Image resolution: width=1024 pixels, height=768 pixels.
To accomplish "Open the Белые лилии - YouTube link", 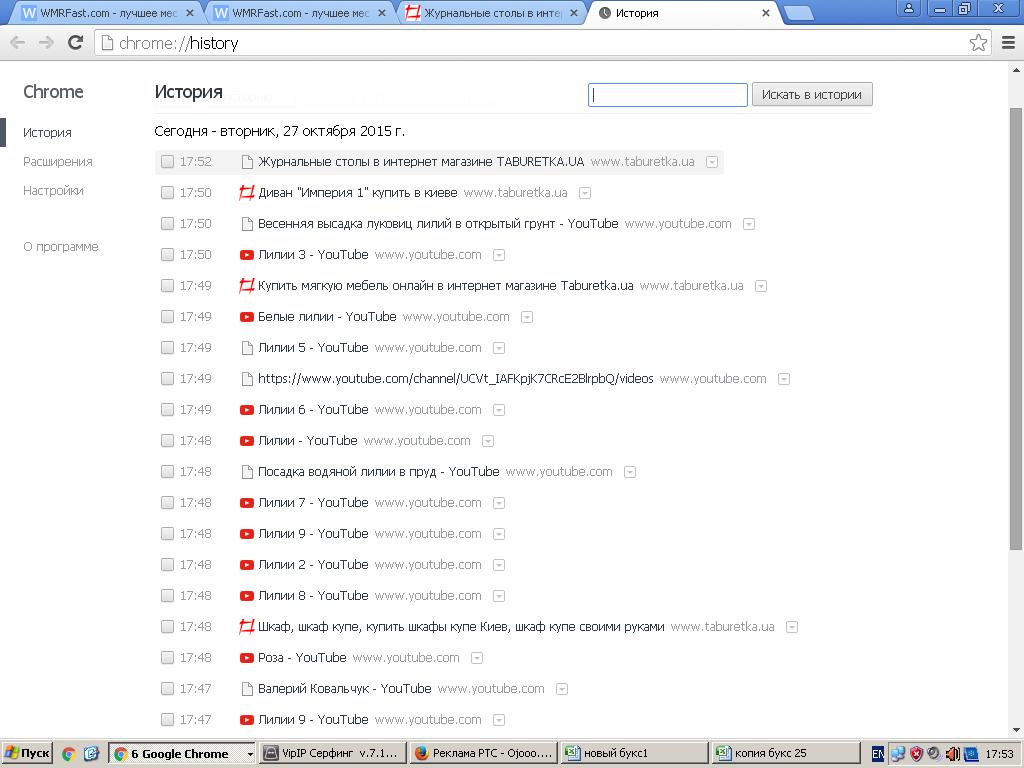I will click(x=327, y=317).
